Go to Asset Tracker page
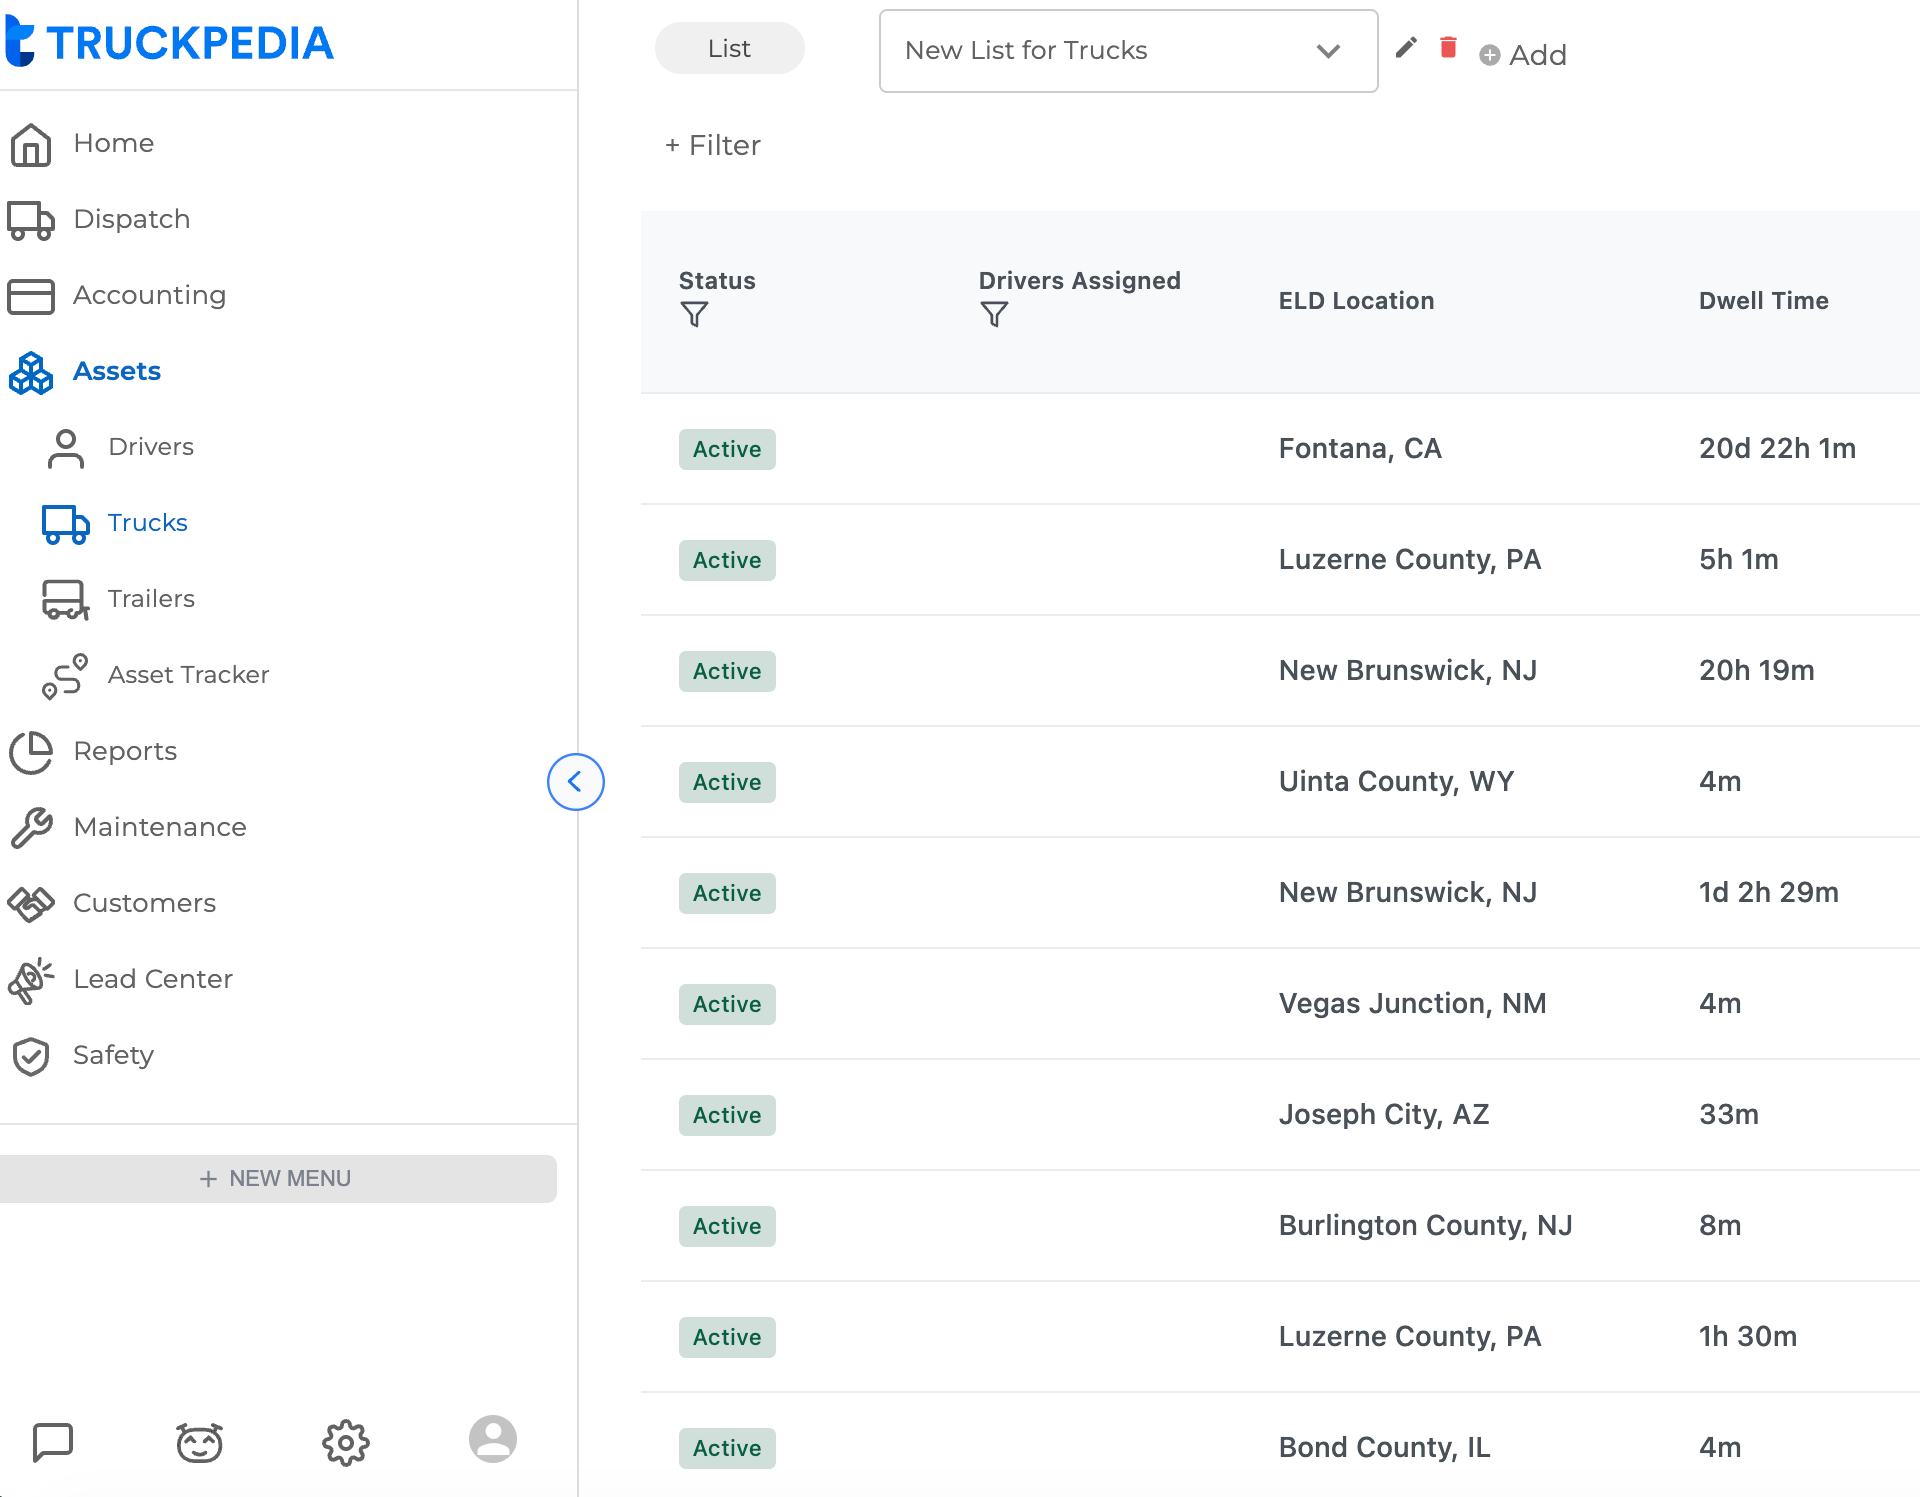Screen dimensions: 1920x1497 click(188, 675)
